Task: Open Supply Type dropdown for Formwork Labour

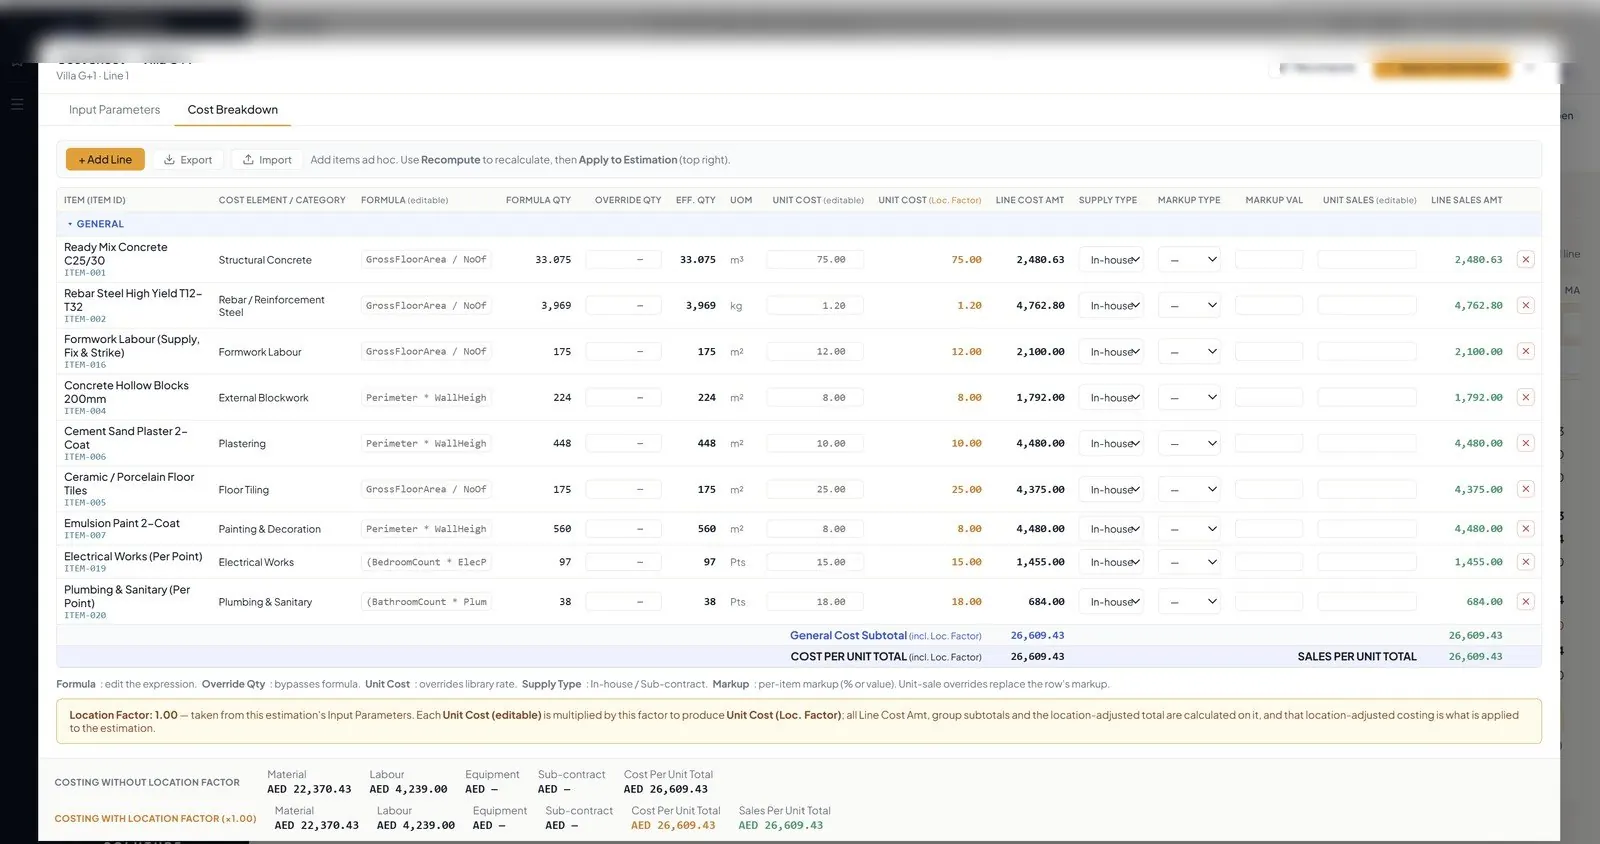Action: tap(1111, 352)
